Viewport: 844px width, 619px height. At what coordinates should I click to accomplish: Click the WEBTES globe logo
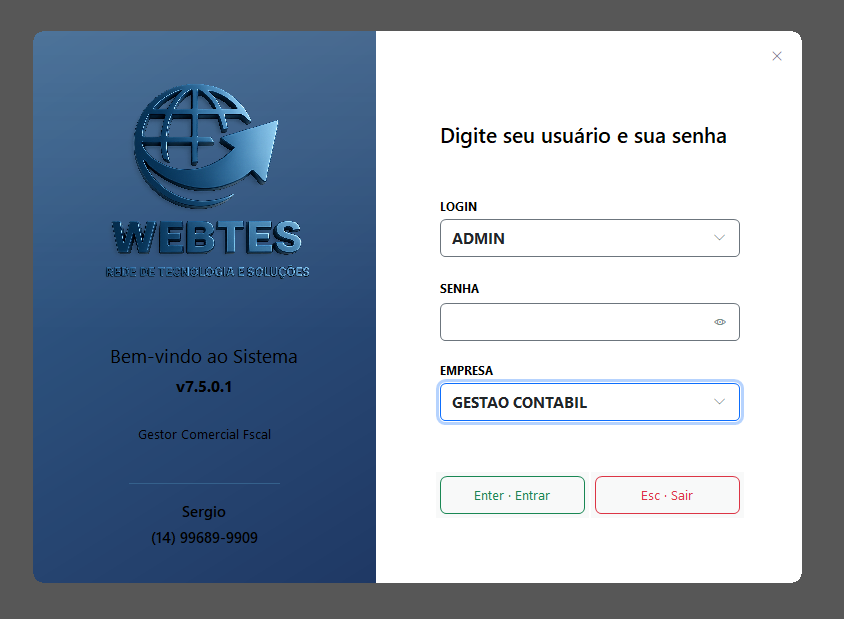206,146
